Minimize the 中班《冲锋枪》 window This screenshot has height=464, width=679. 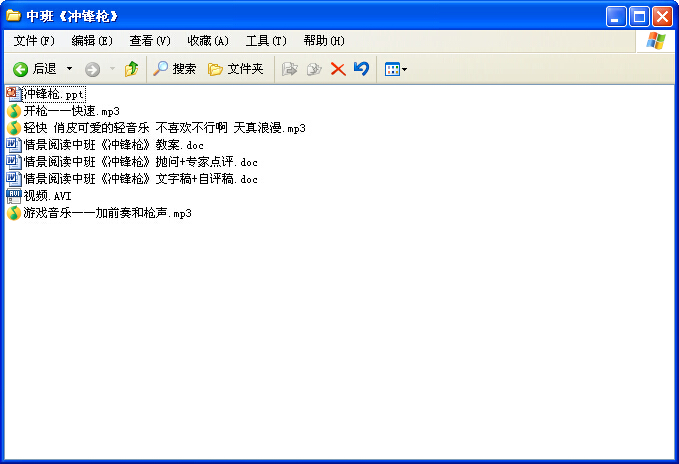616,16
